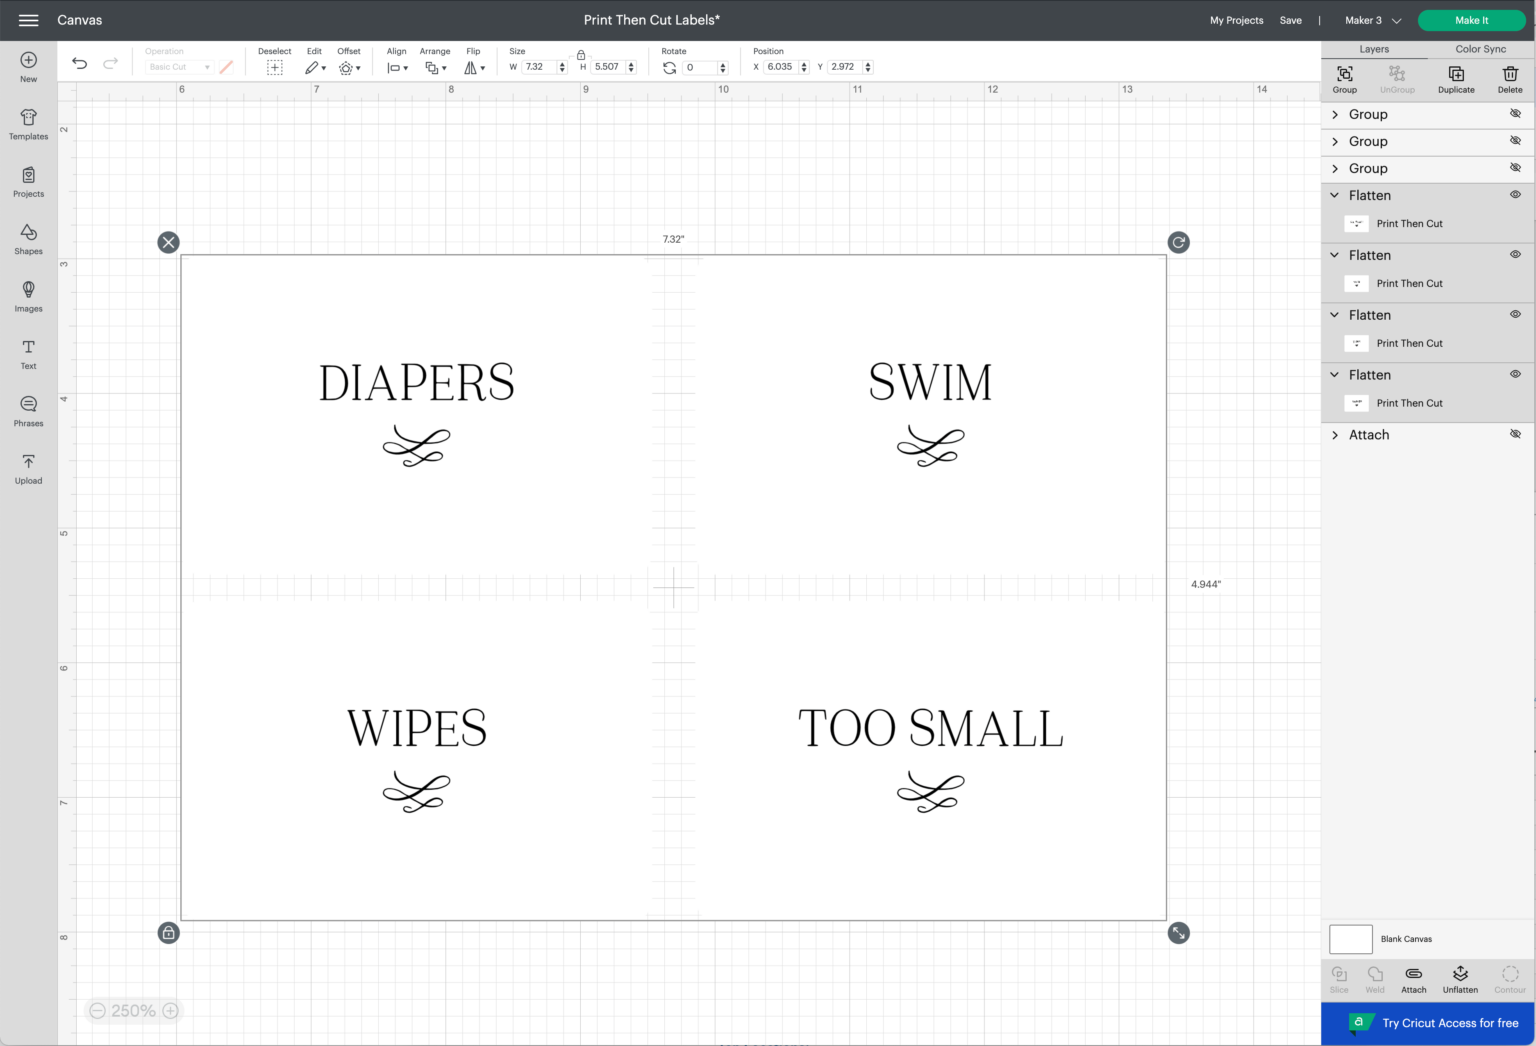This screenshot has width=1536, height=1046.
Task: Click the Unflatten icon
Action: coord(1460,978)
